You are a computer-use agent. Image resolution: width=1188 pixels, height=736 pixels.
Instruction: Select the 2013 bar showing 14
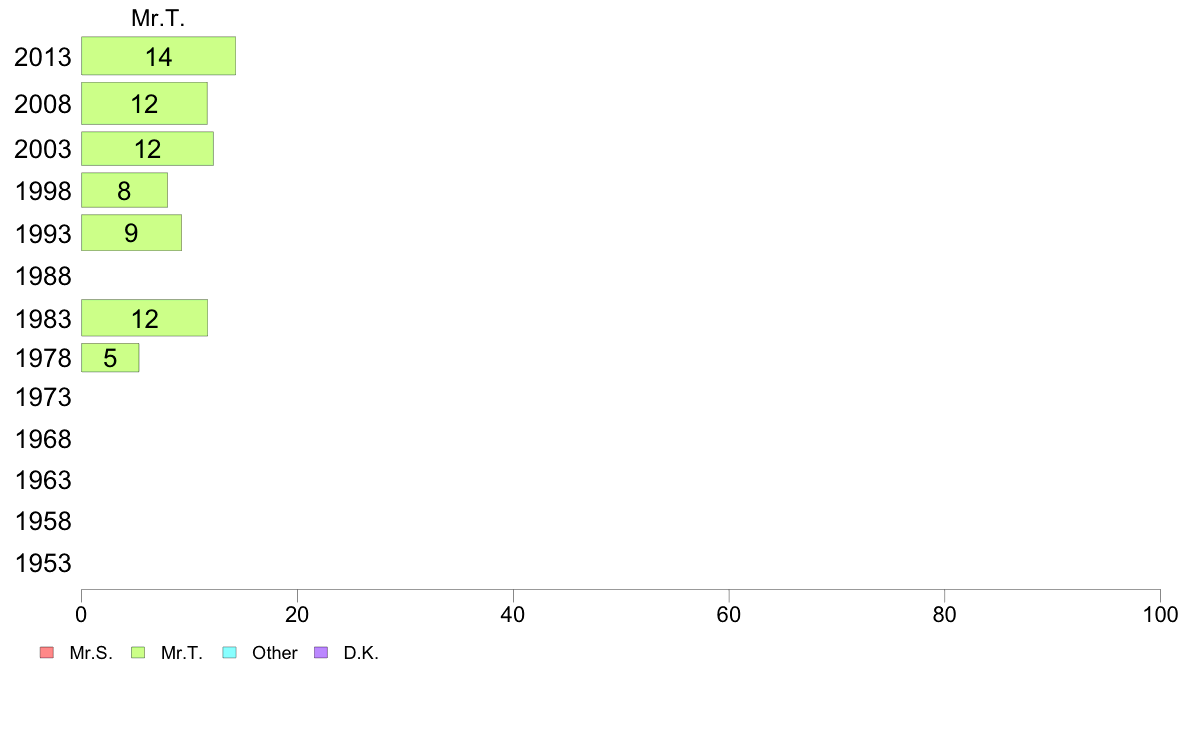[x=158, y=56]
